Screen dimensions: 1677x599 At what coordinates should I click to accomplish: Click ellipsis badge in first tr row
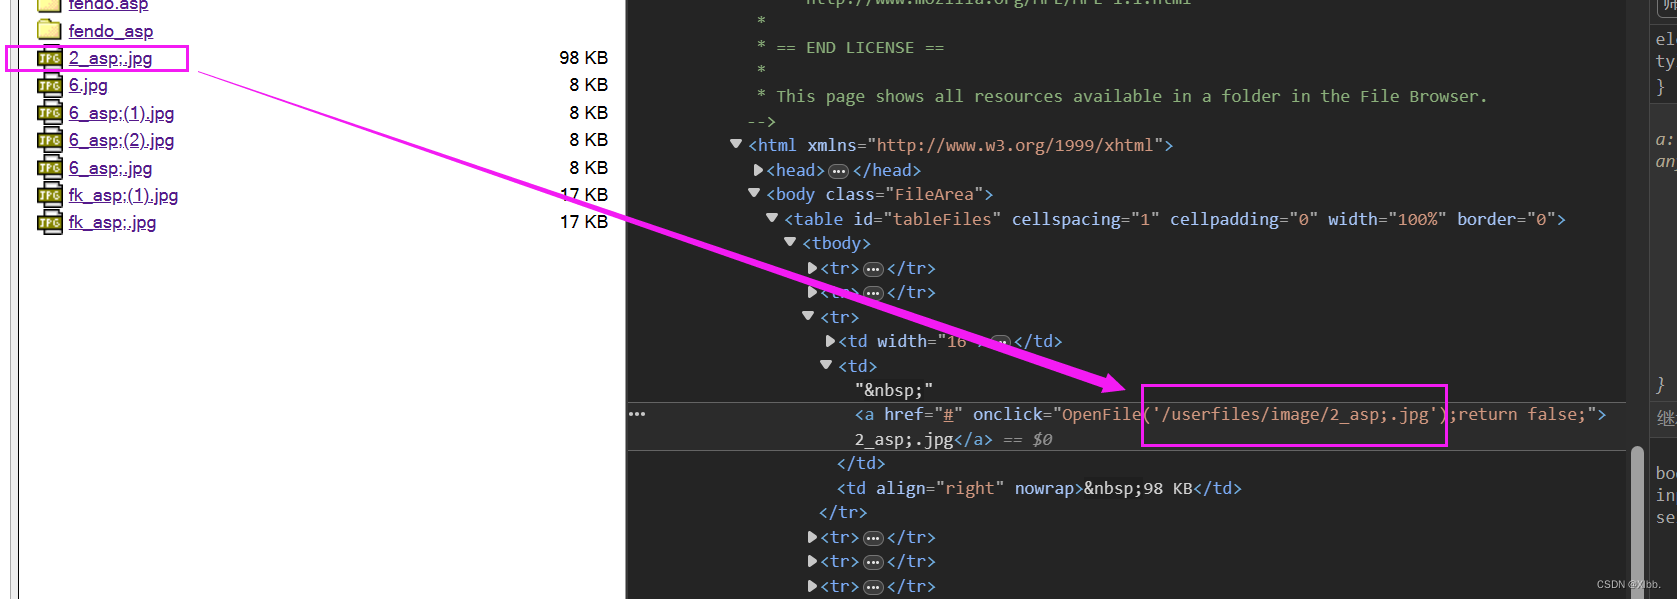[x=873, y=269]
